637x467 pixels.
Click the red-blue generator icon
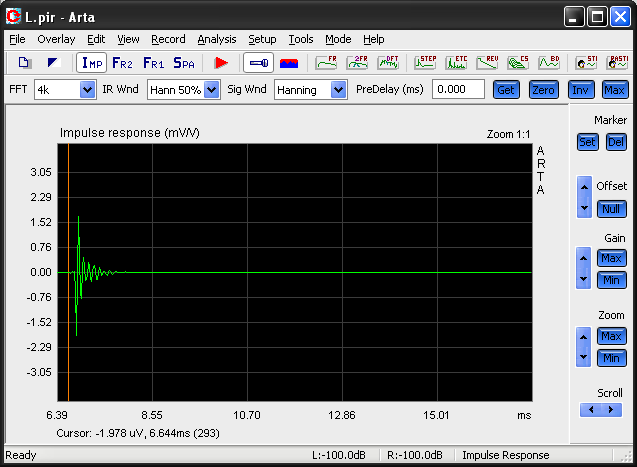[289, 63]
